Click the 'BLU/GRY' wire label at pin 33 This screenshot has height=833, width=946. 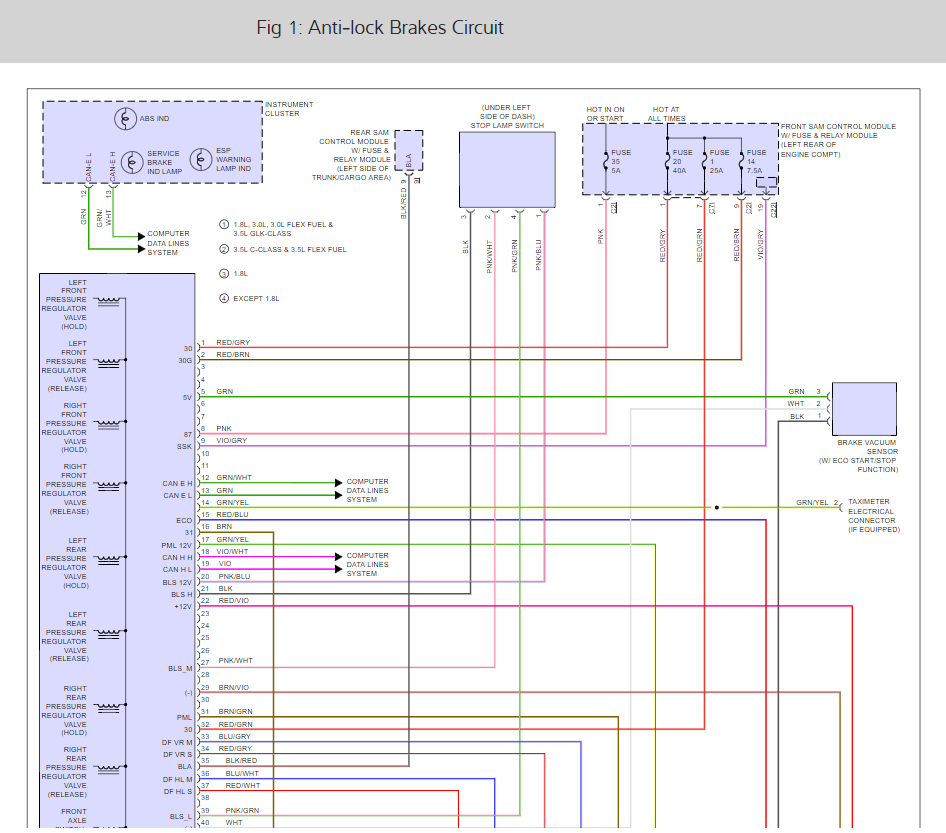(234, 736)
